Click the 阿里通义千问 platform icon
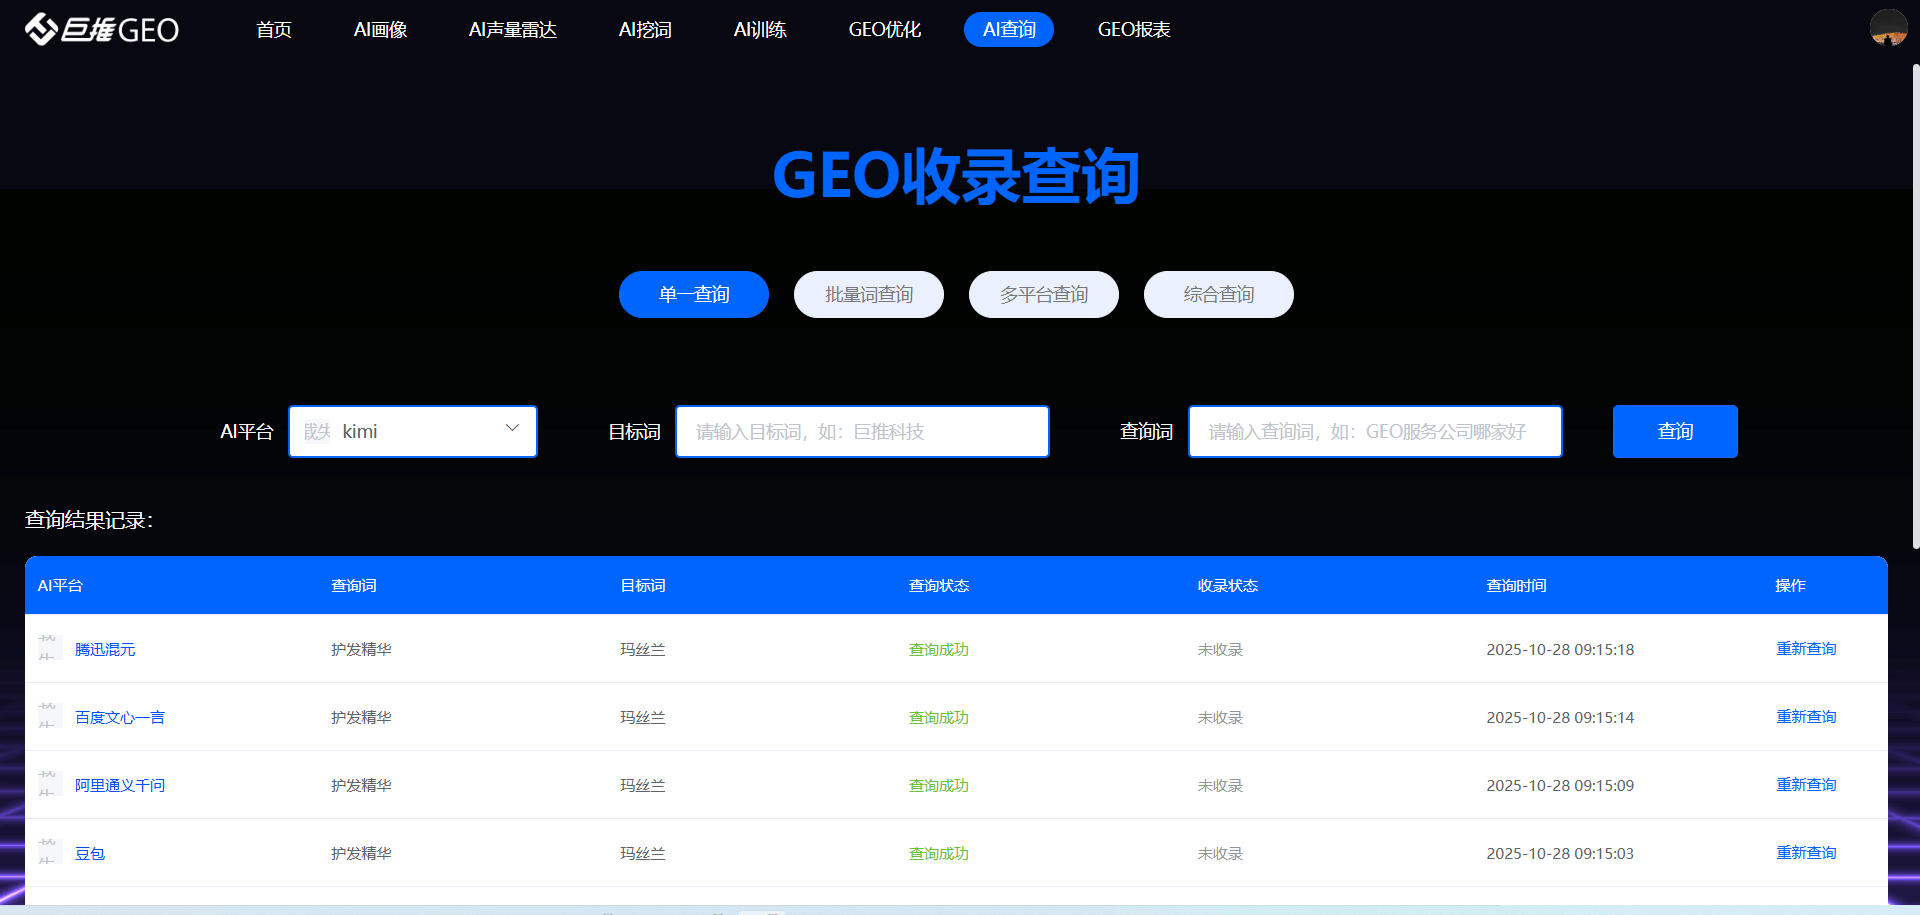Viewport: 1920px width, 915px height. pos(48,785)
